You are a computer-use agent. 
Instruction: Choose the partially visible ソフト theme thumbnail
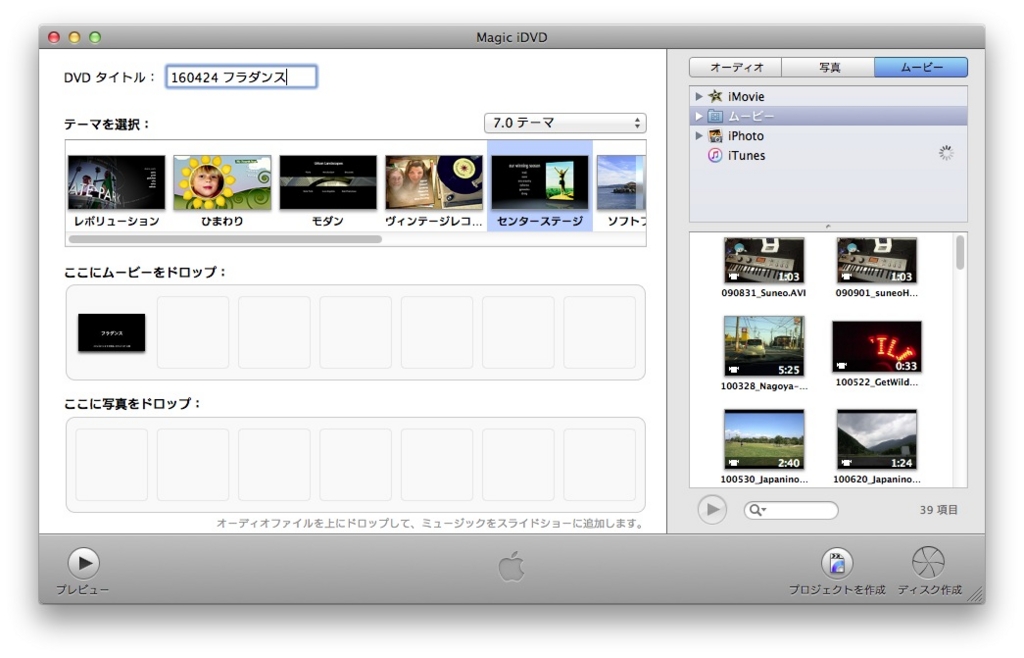[x=621, y=183]
